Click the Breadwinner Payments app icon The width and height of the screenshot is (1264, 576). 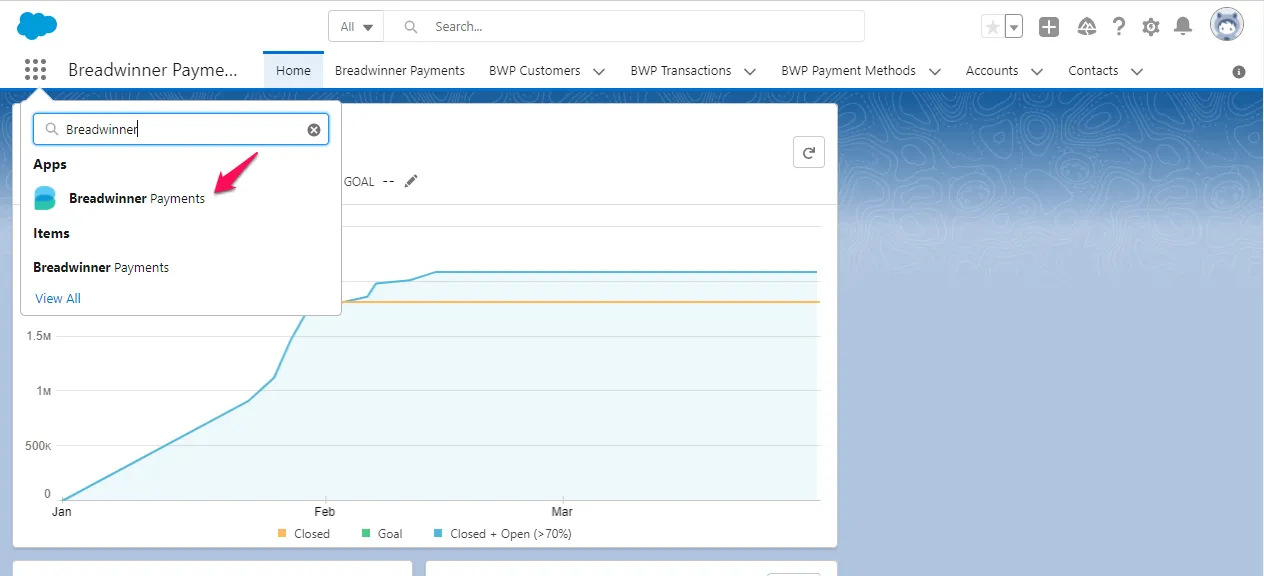(x=45, y=198)
